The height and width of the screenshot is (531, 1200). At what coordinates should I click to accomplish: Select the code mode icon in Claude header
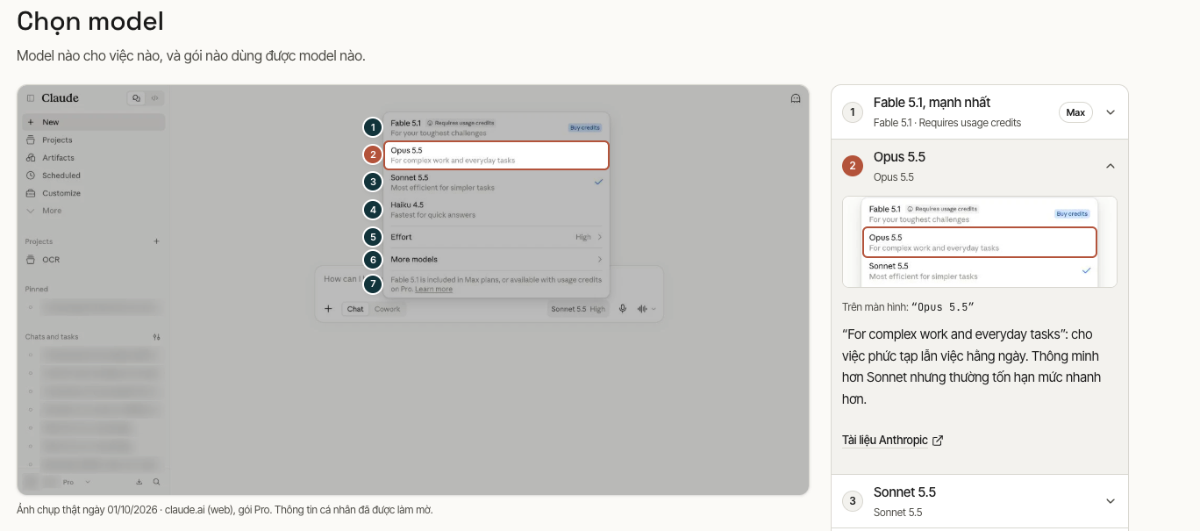click(x=155, y=98)
